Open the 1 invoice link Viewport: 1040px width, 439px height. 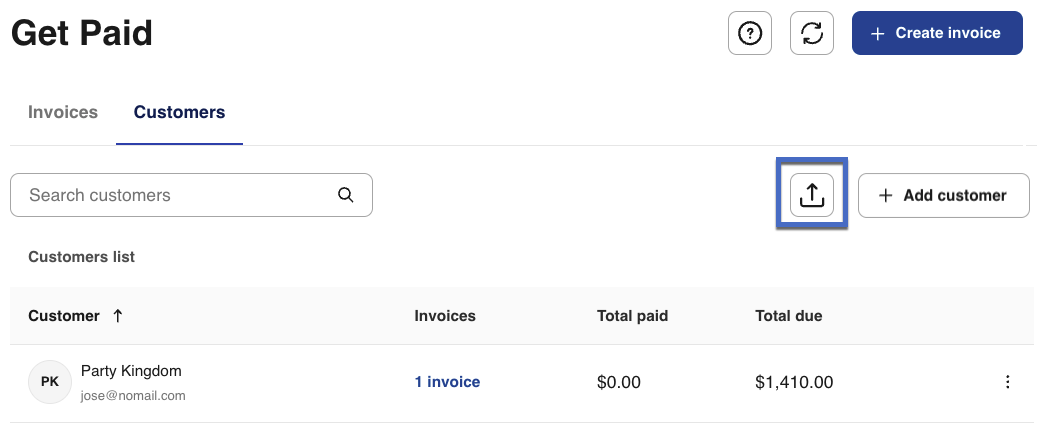coord(447,382)
